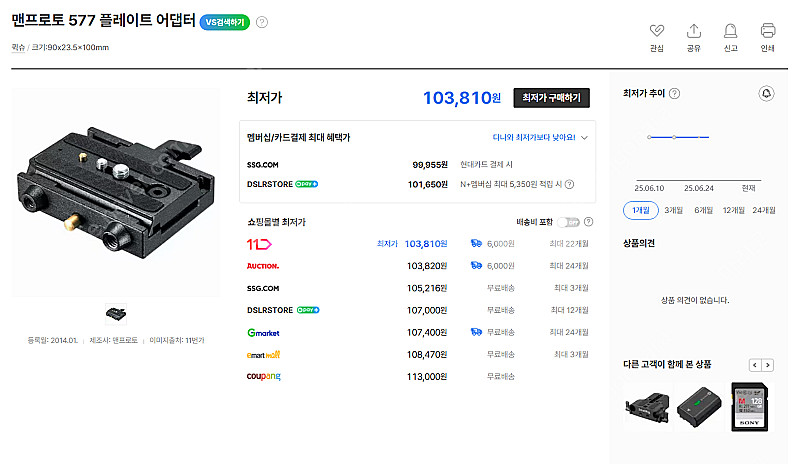Click the 11번가 store logo

(x=259, y=245)
